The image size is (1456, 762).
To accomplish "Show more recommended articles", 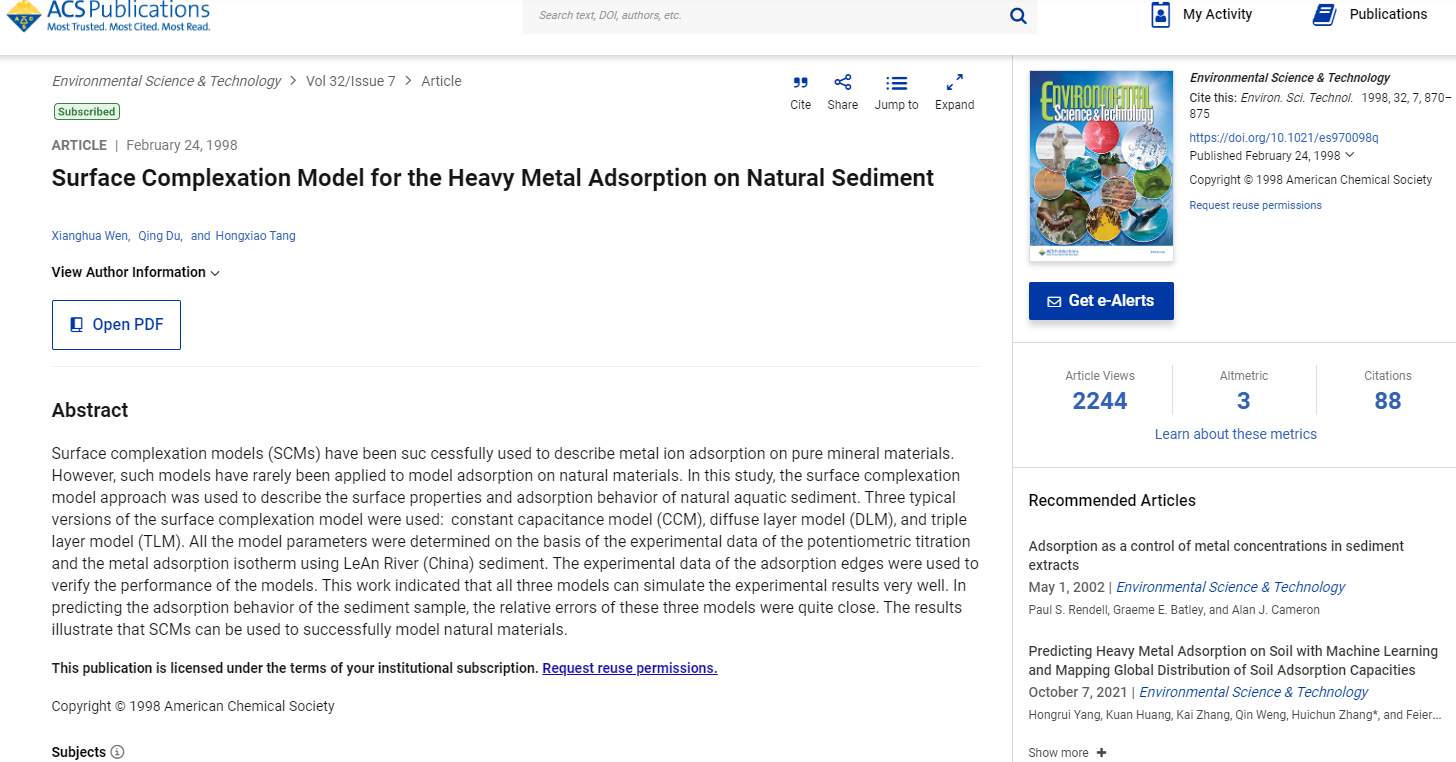I will [1067, 753].
